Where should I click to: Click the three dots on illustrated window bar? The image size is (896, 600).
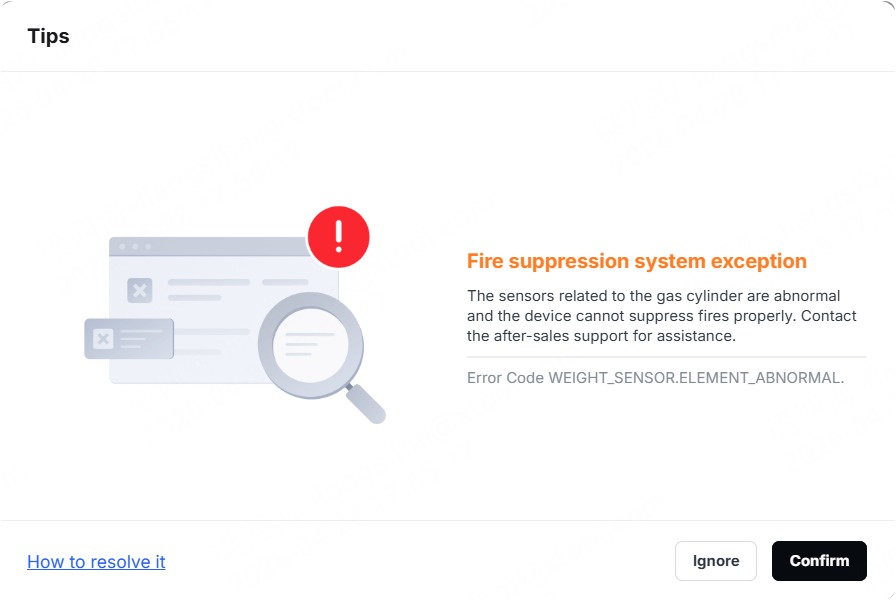click(x=135, y=246)
